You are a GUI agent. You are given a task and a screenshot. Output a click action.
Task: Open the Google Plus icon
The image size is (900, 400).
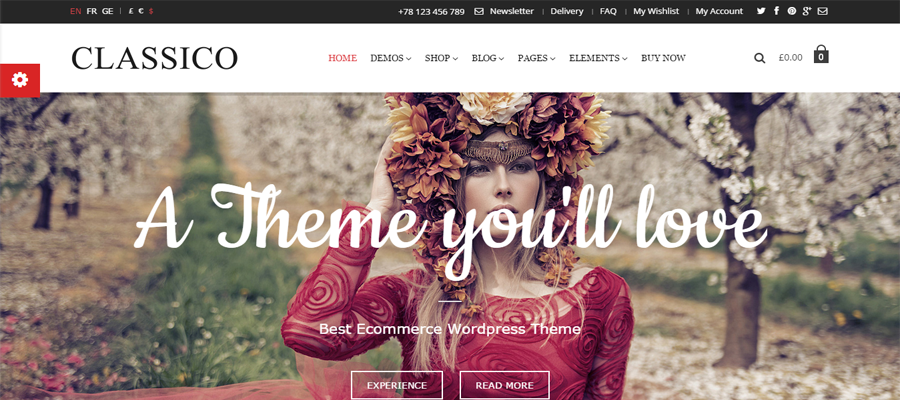click(807, 11)
